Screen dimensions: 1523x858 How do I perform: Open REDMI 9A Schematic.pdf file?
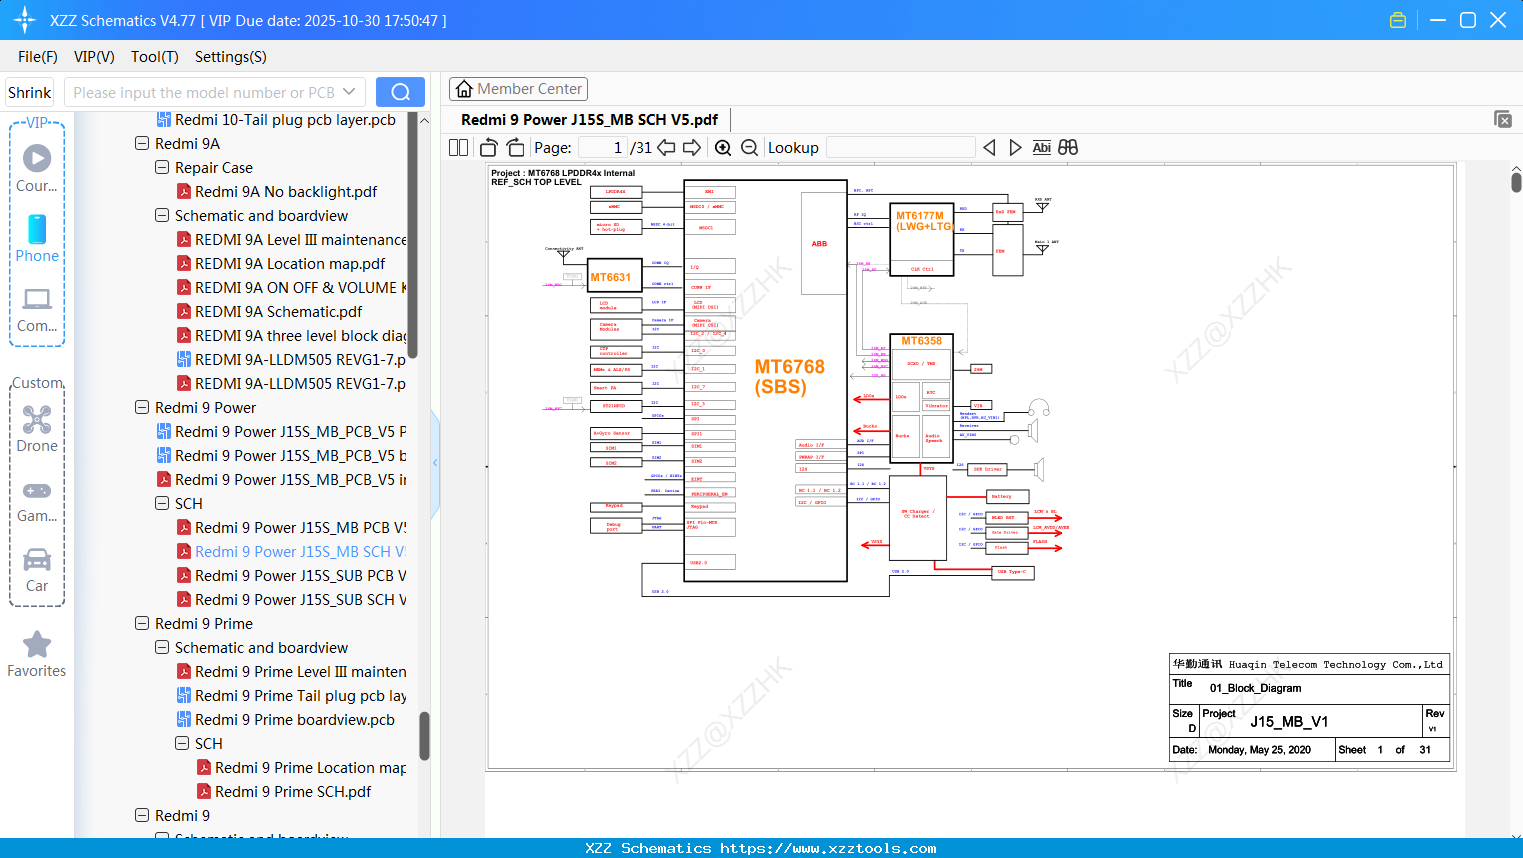278,312
